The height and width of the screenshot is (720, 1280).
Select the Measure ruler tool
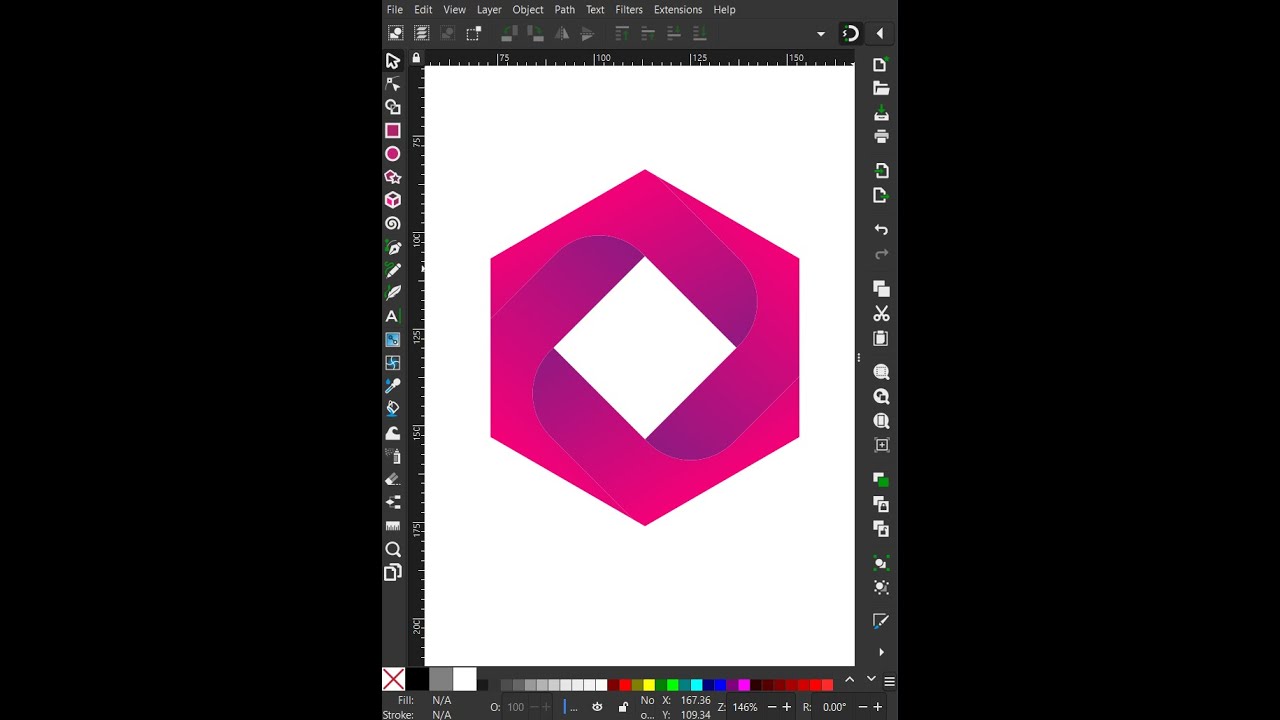point(393,526)
